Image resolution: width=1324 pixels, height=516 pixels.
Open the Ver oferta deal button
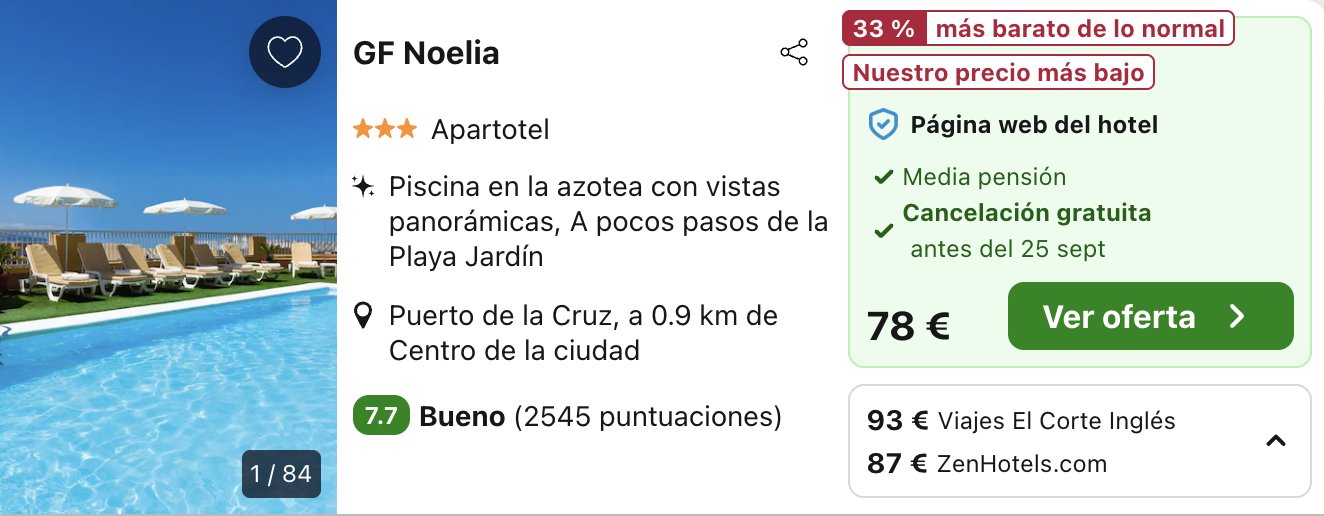[x=1150, y=316]
